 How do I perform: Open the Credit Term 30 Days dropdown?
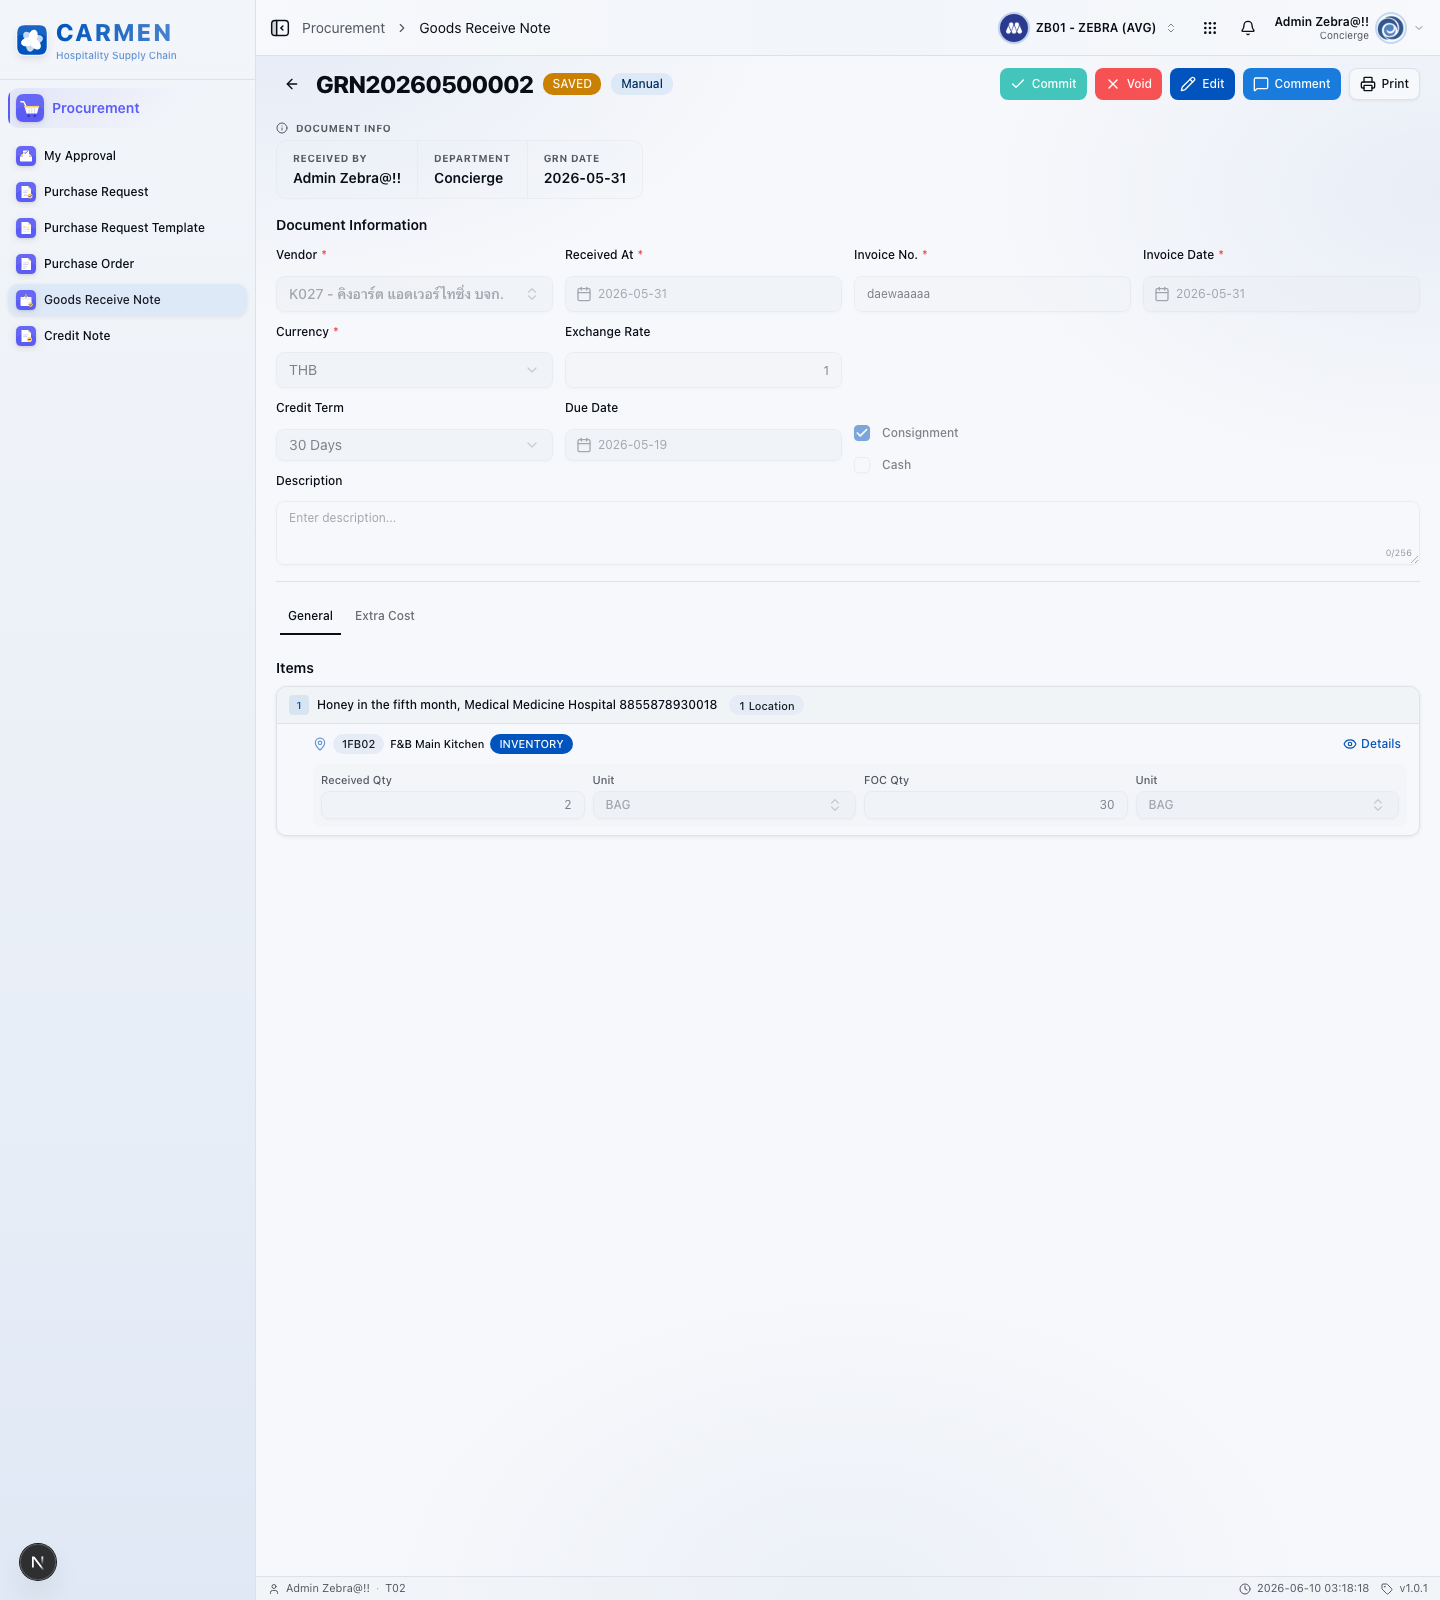tap(414, 445)
